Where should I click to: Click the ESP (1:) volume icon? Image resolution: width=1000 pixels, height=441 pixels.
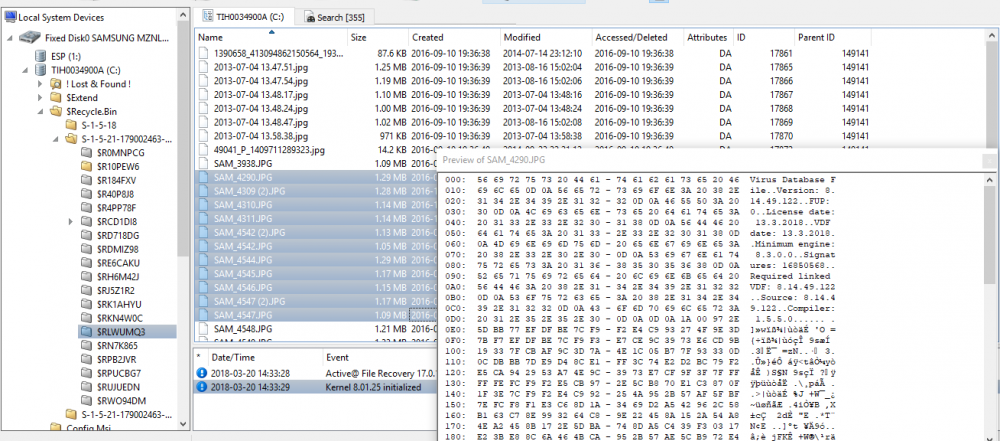(x=41, y=56)
